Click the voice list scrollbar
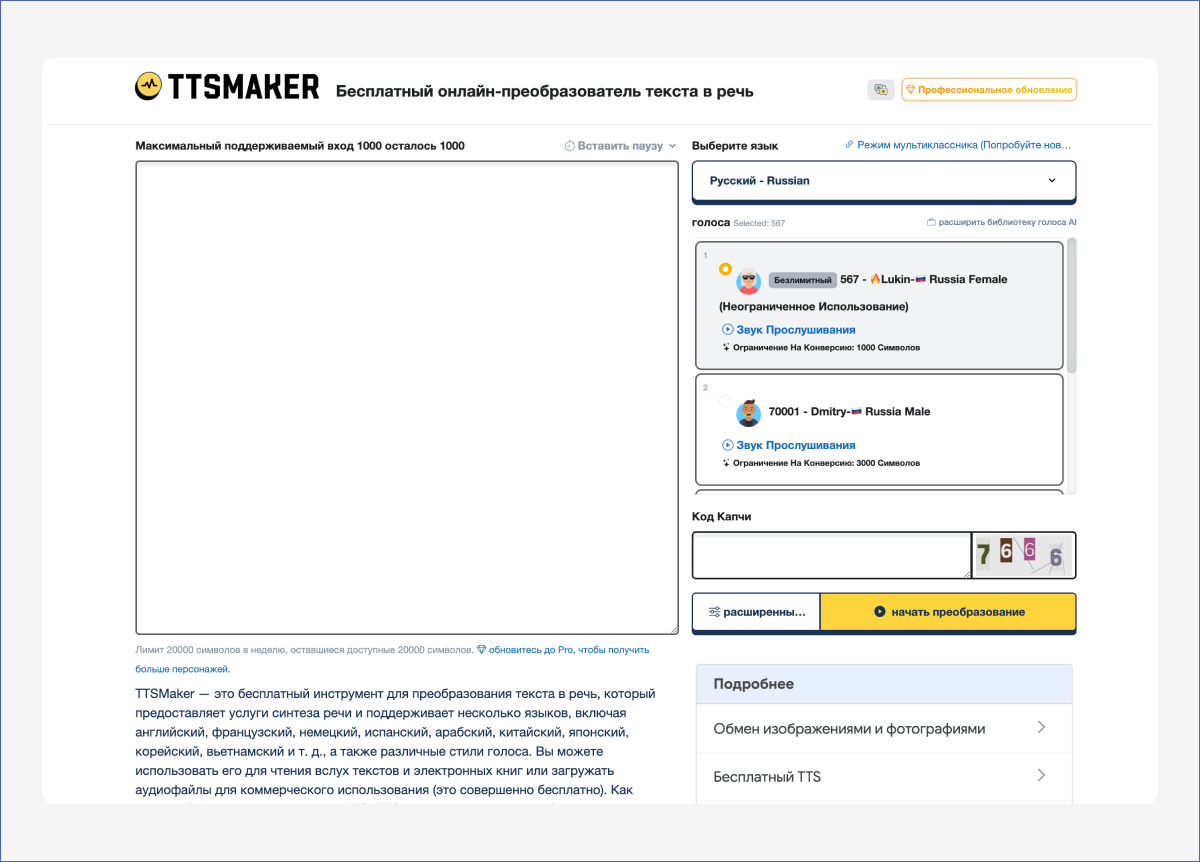Viewport: 1200px width, 862px height. 1072,305
